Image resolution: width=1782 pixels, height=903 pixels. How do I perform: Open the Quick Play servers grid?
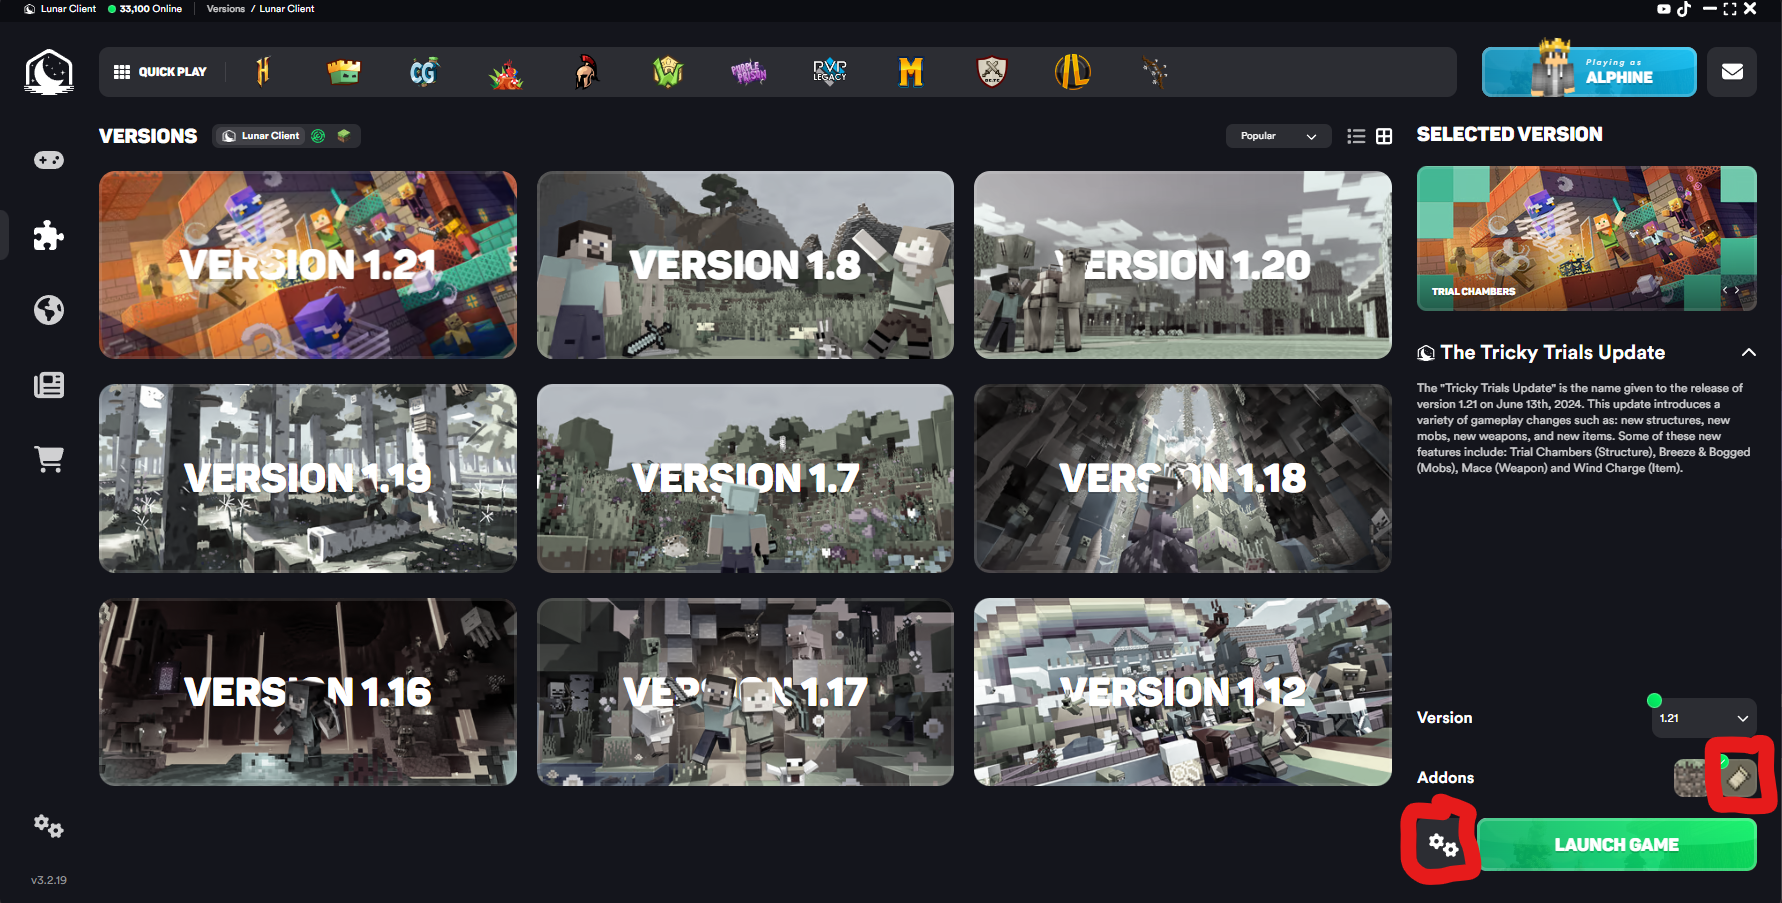coord(160,72)
